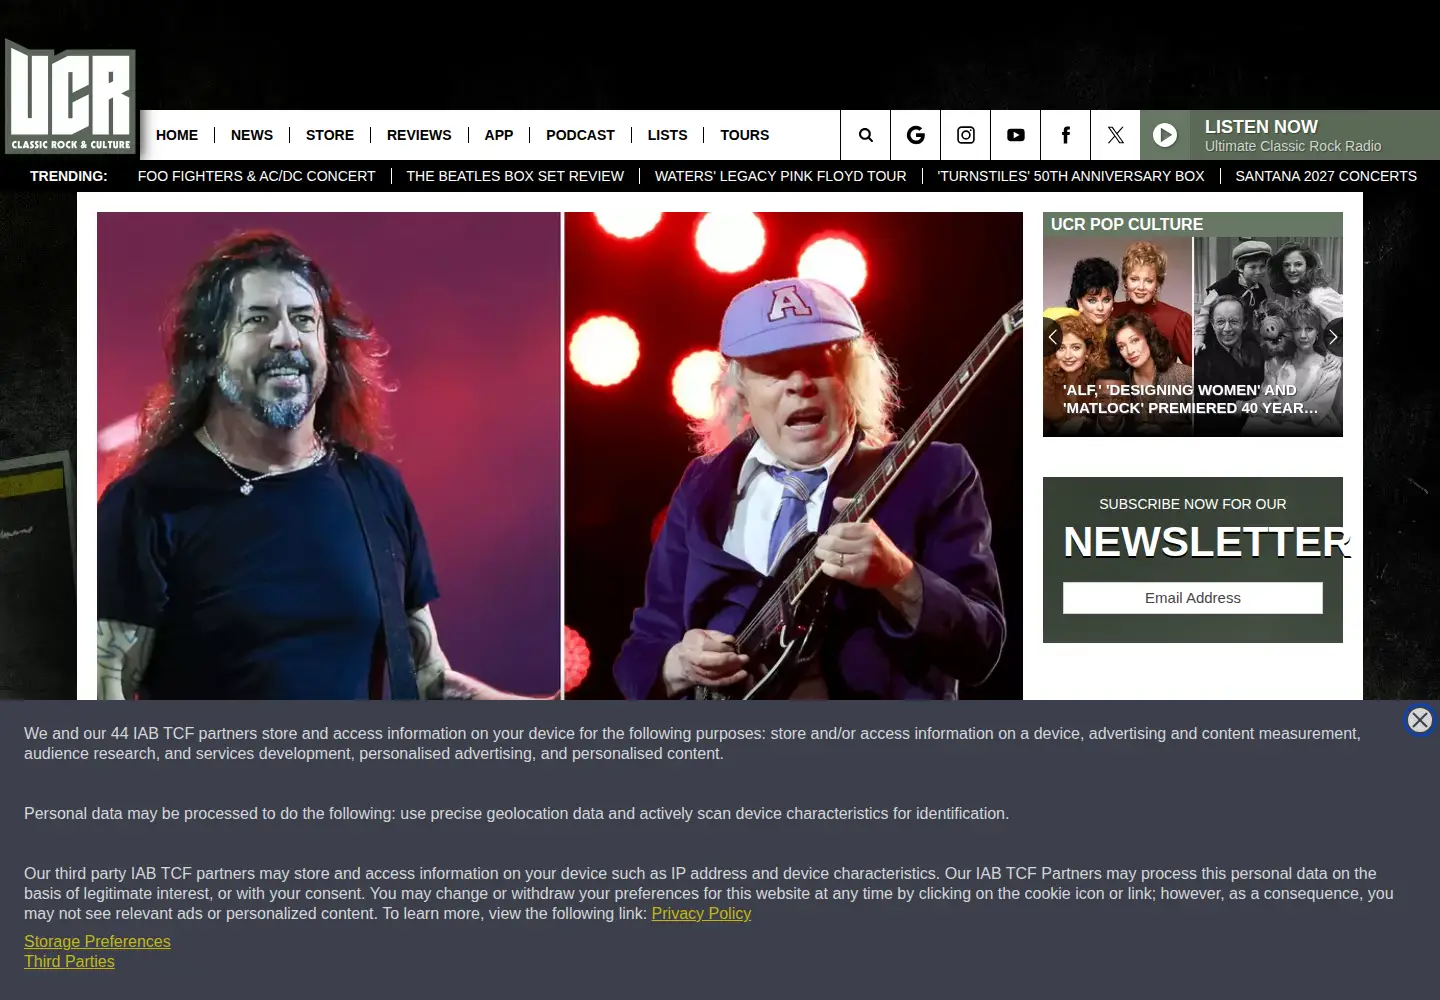
Task: Open trending 'Turnstiles' 50th Anniversary Box
Action: coord(1071,176)
